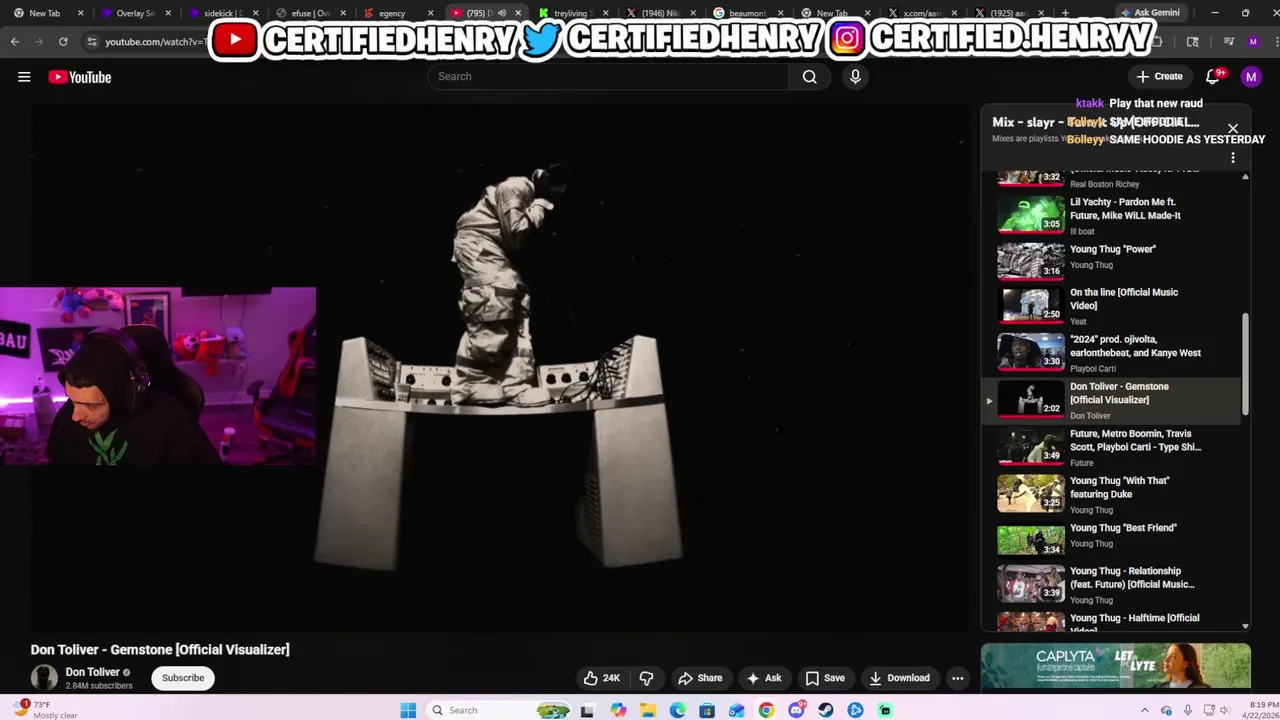This screenshot has height=720, width=1280.
Task: Click the magnifier search button
Action: (x=810, y=76)
